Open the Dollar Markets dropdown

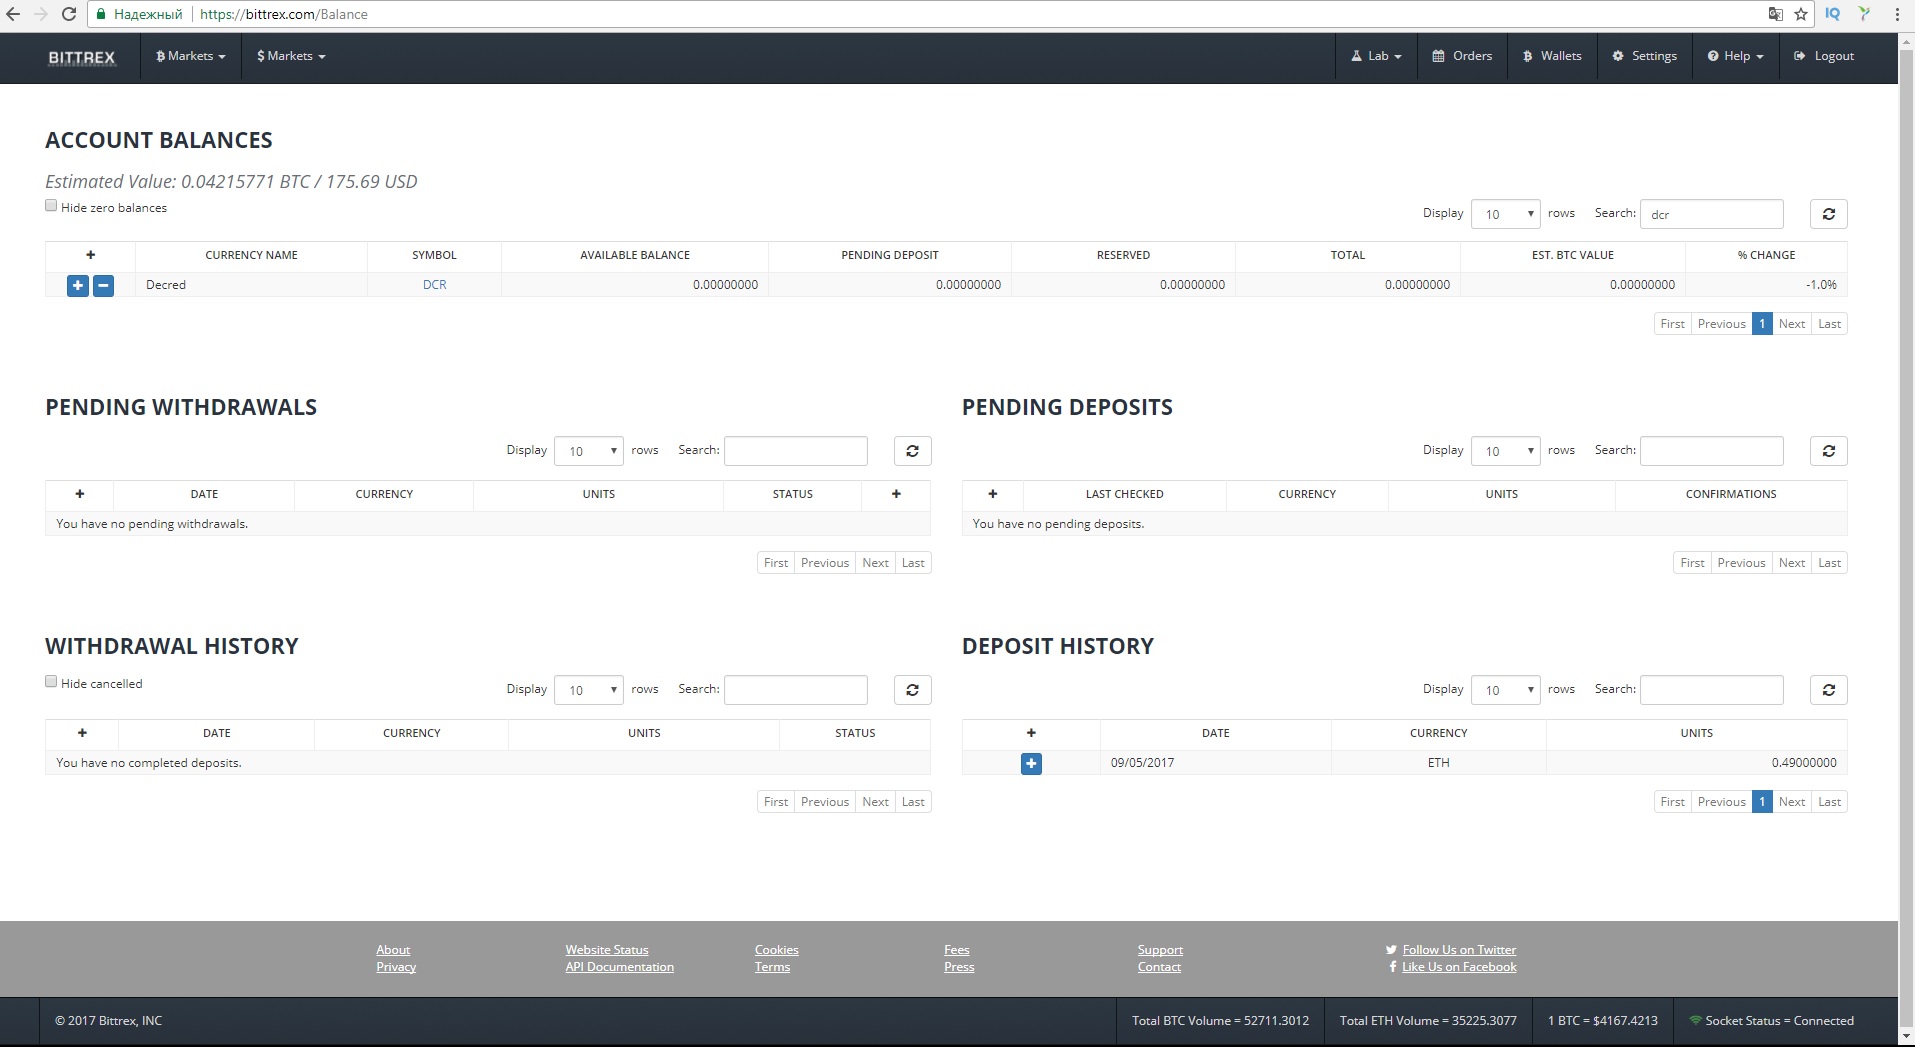[x=291, y=56]
